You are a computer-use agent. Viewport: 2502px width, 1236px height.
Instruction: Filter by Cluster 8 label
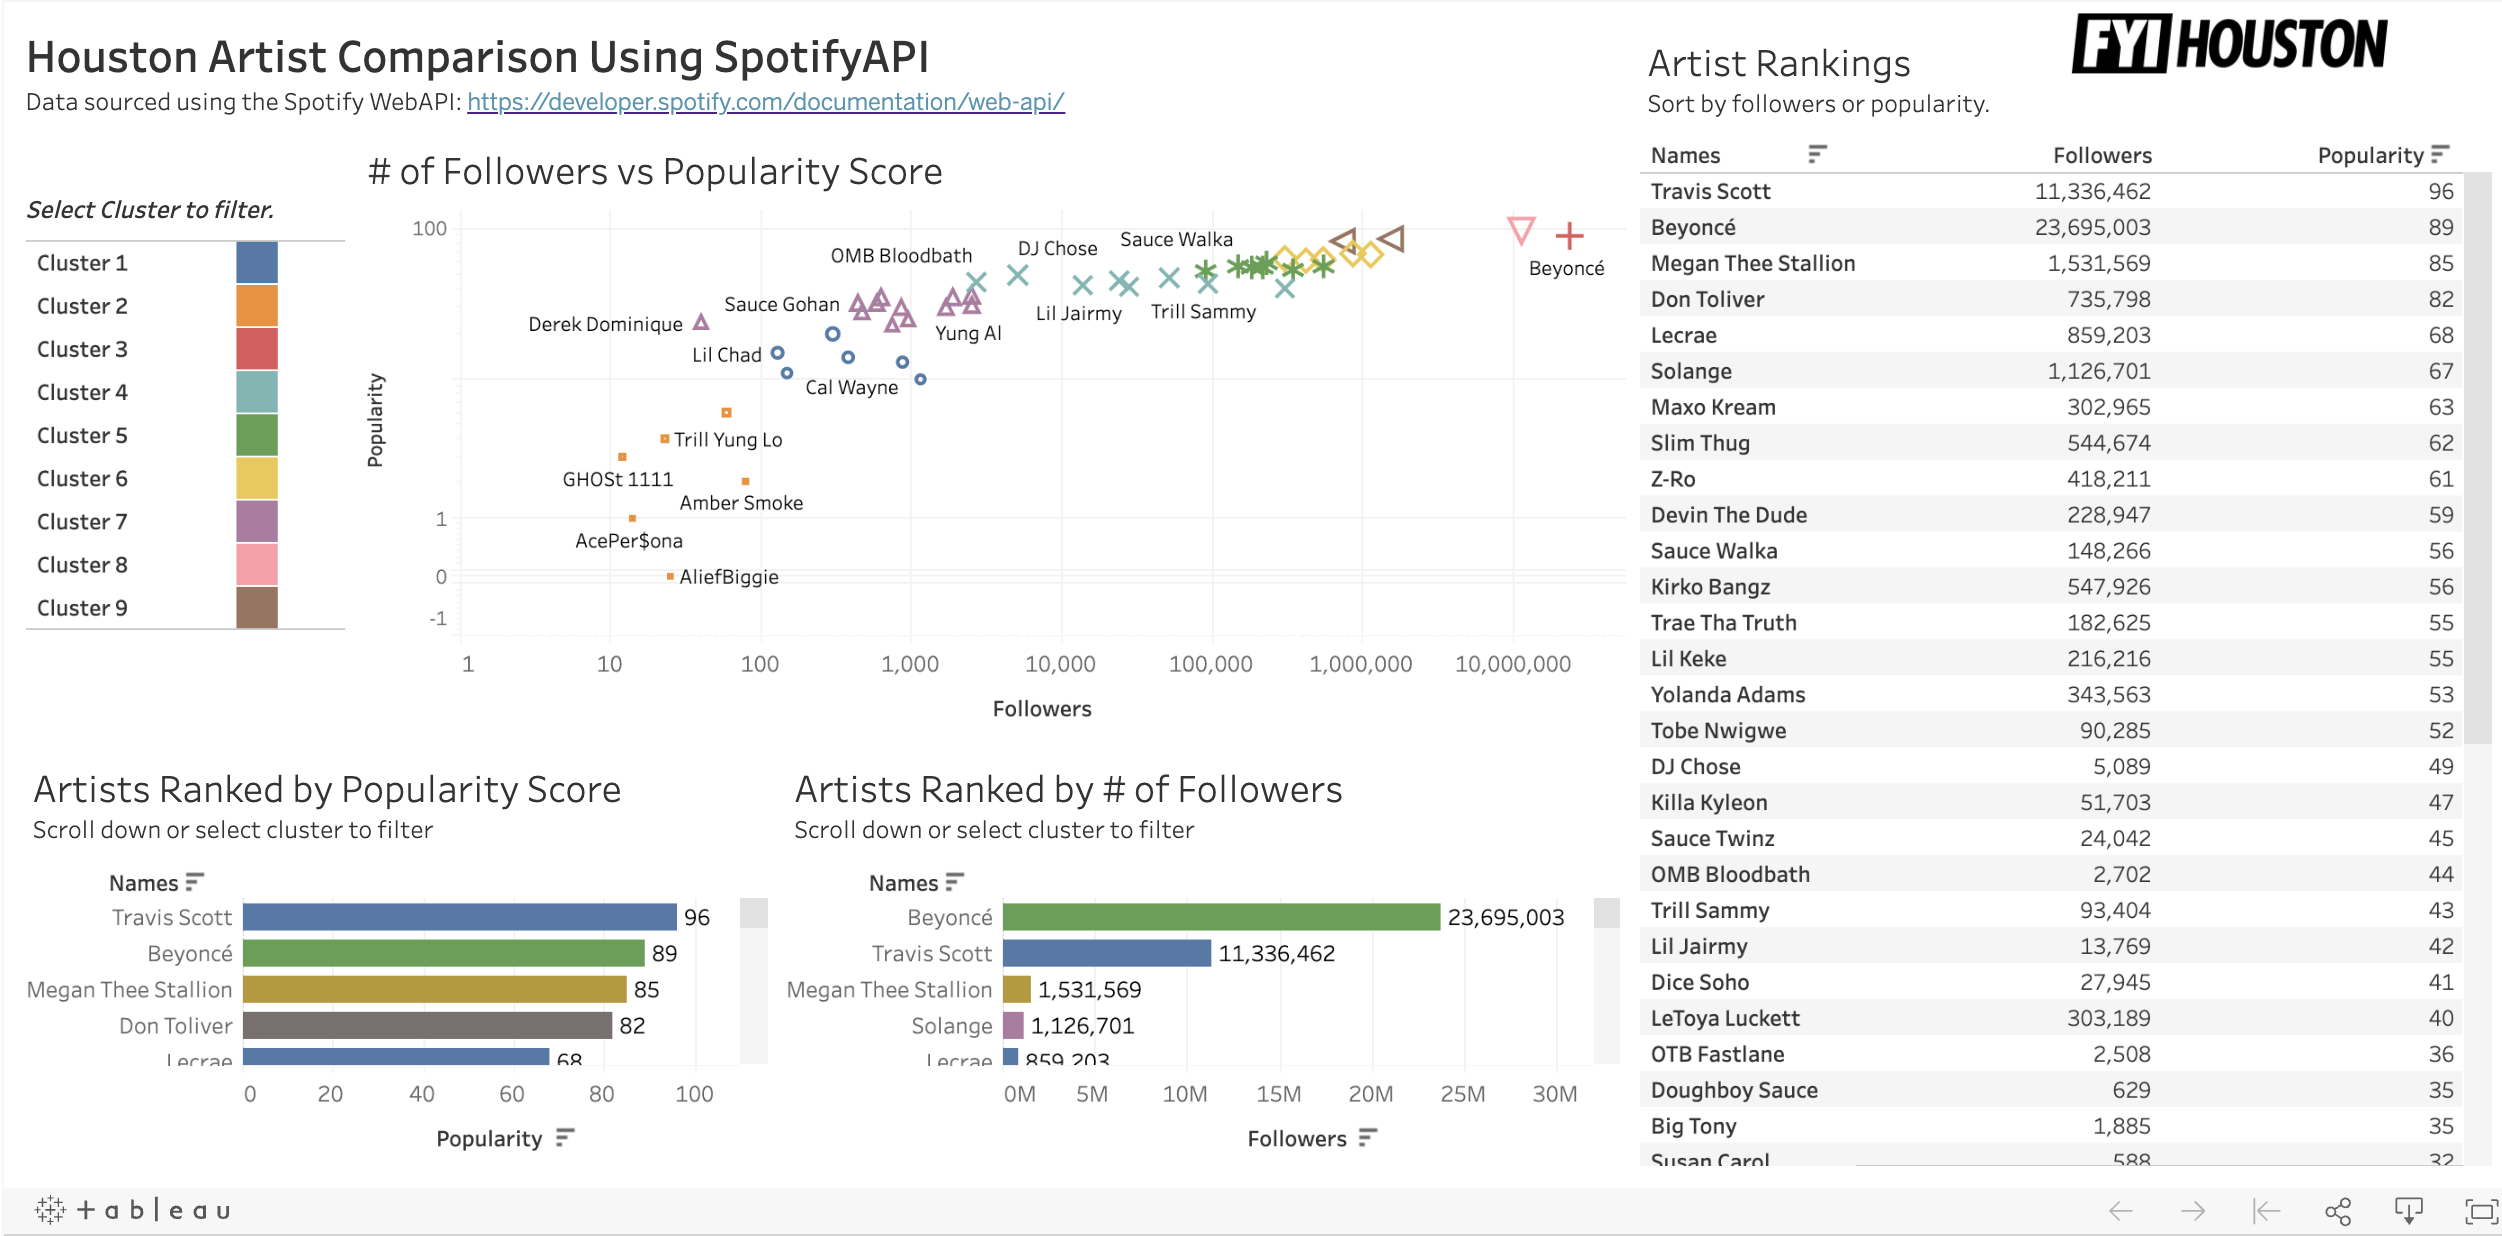(x=82, y=564)
